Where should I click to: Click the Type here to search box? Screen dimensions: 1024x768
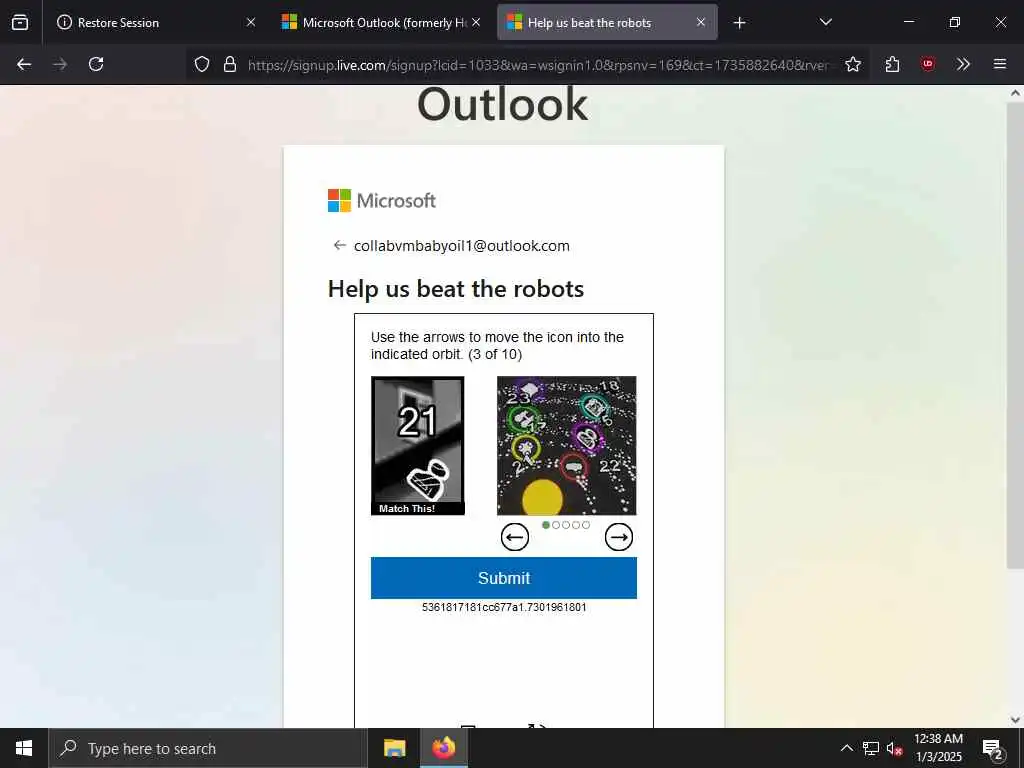pyautogui.click(x=208, y=748)
